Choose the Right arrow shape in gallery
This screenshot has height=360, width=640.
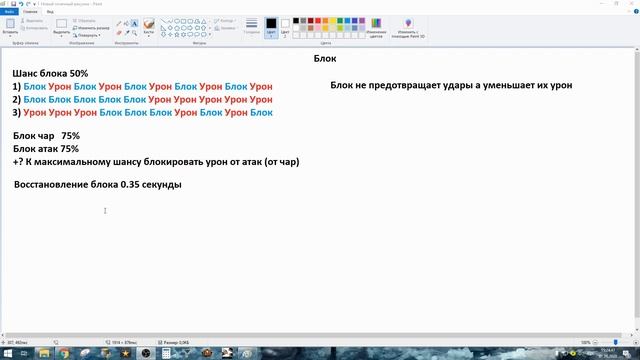point(190,28)
